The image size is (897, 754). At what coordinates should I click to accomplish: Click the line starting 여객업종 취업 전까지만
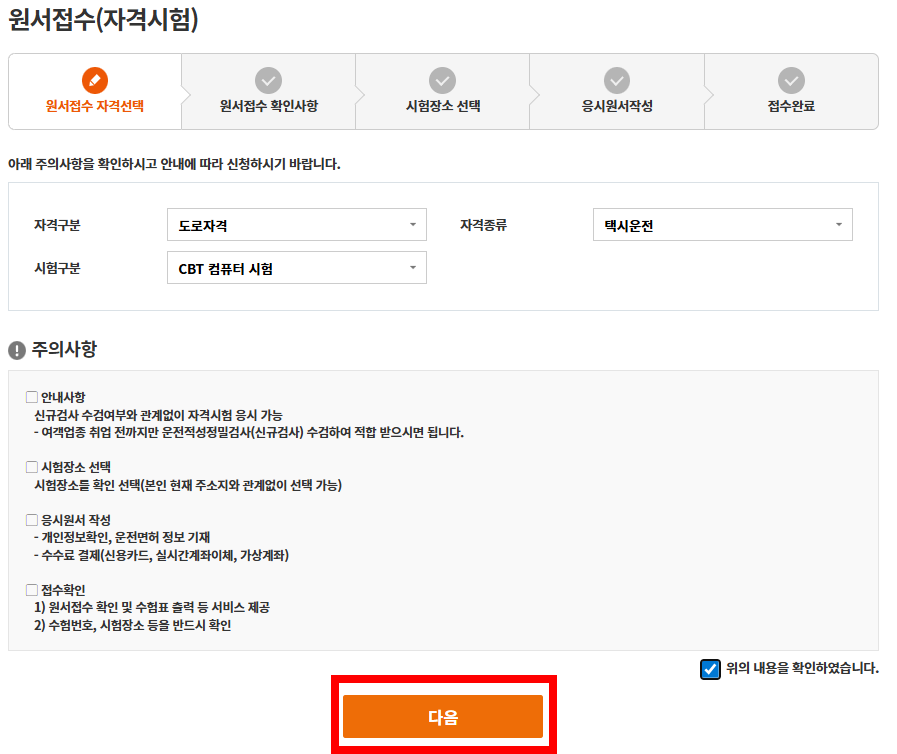tap(249, 432)
